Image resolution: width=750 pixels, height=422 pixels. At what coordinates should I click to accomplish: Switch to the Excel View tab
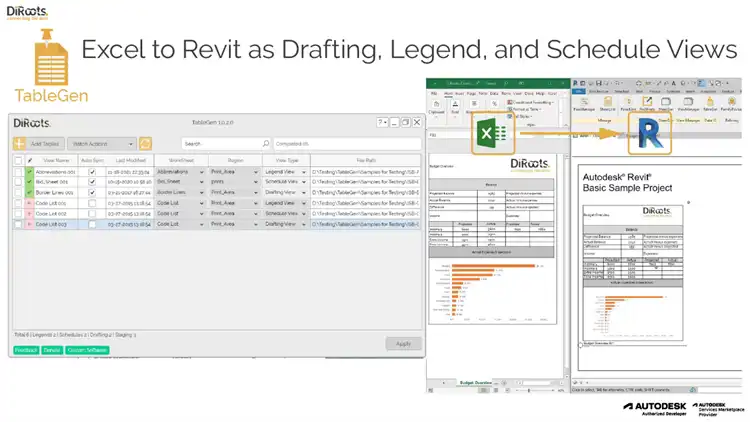pyautogui.click(x=517, y=93)
